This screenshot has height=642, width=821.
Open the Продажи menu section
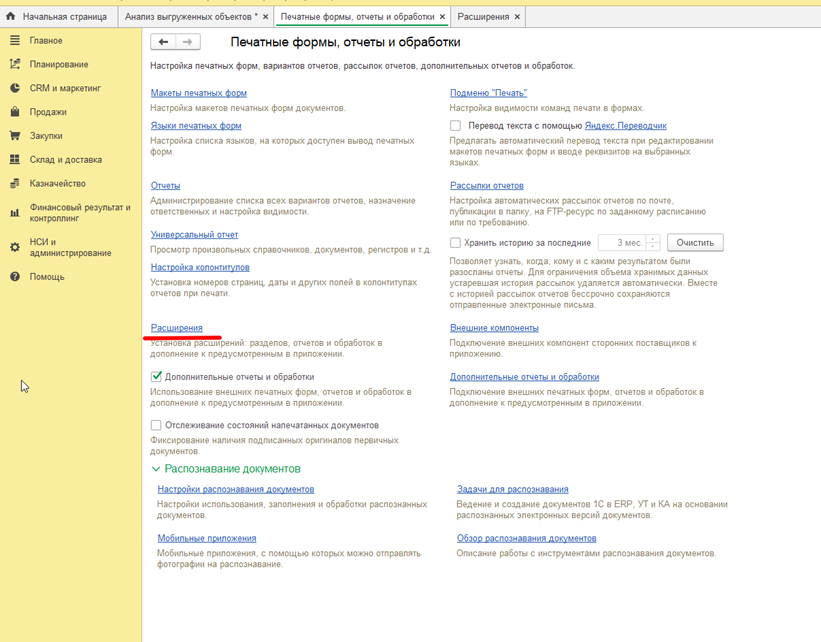48,112
